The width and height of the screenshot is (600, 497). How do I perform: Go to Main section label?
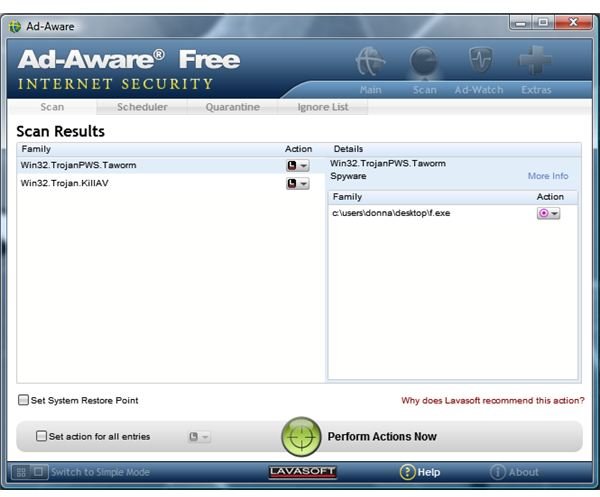370,90
